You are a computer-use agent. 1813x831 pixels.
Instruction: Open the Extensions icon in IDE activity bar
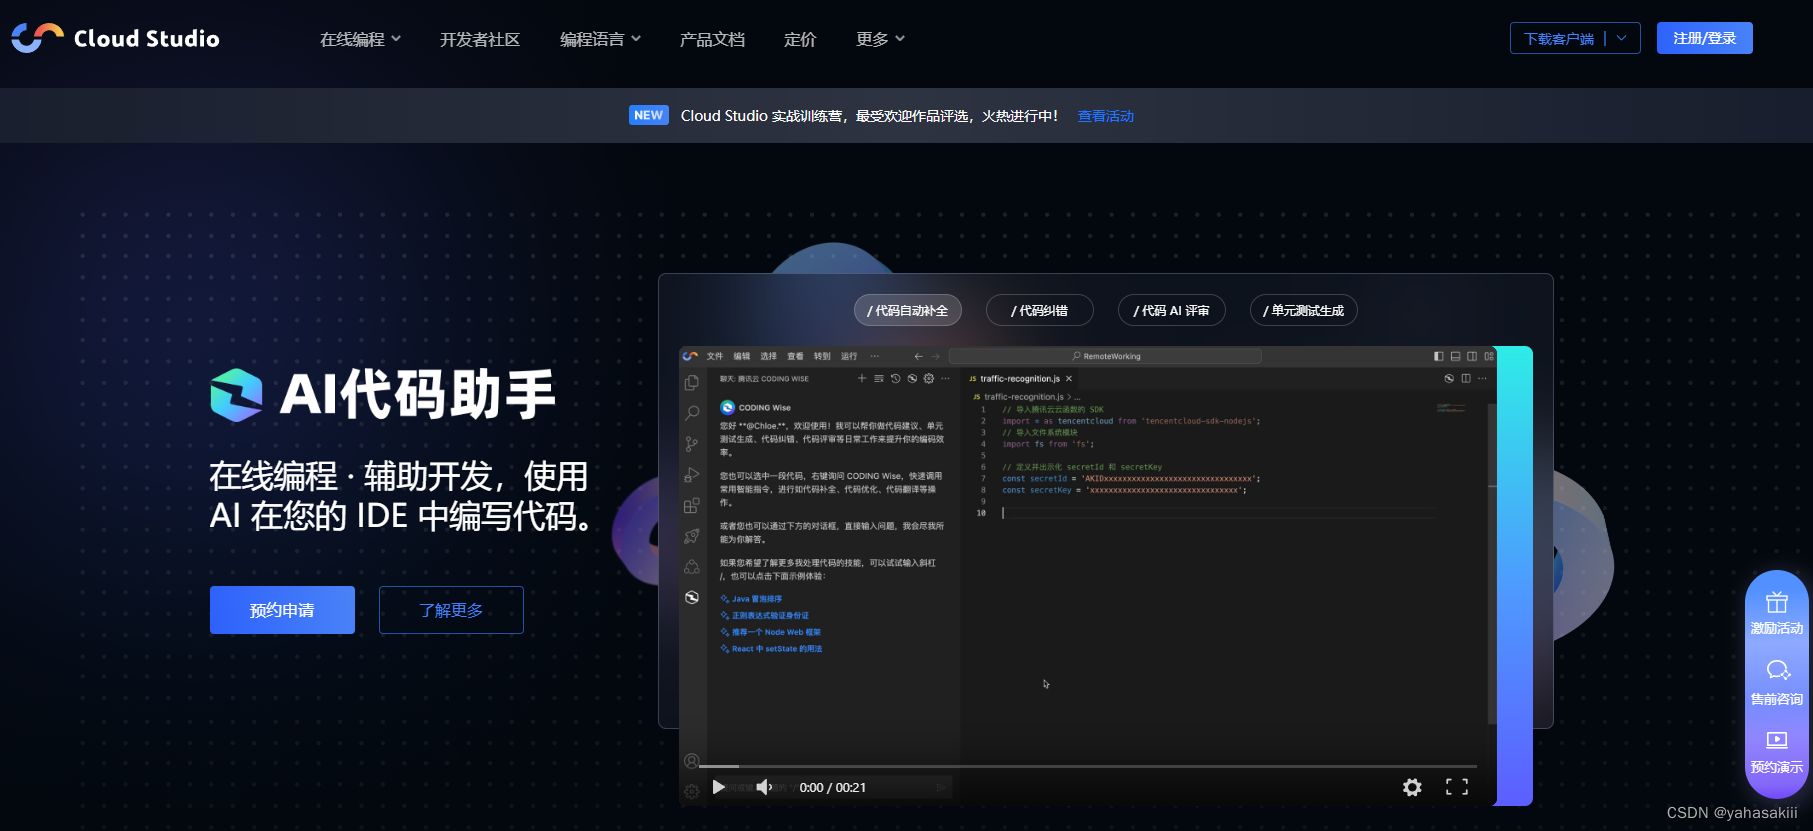click(691, 506)
